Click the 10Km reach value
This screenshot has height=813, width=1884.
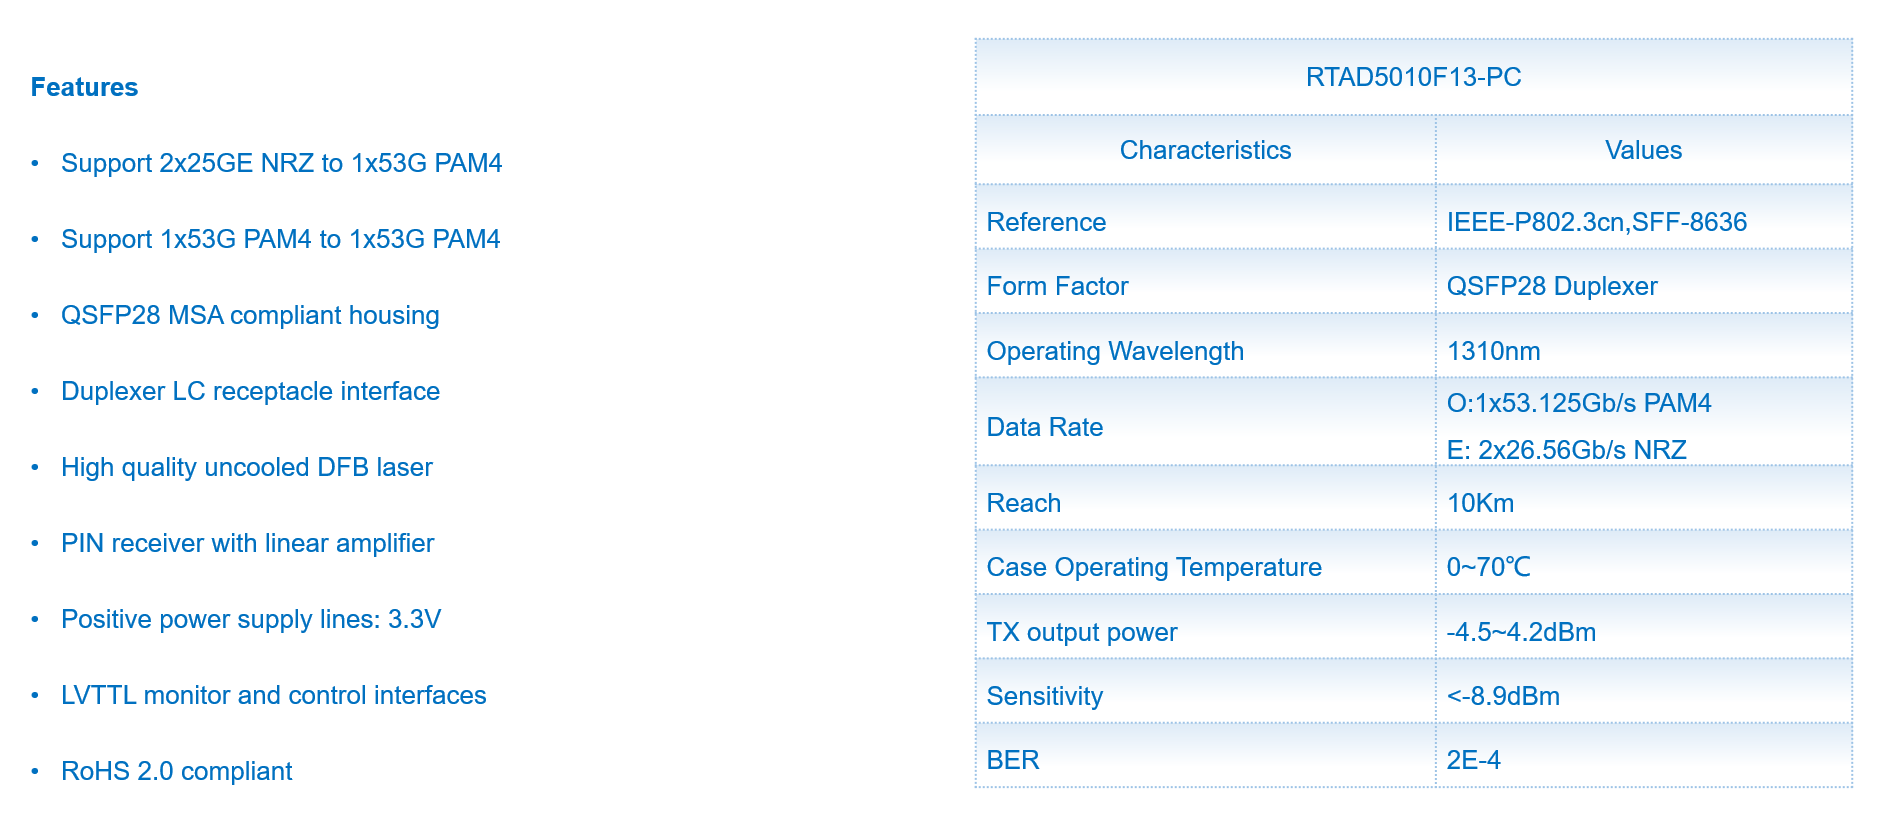(1480, 503)
